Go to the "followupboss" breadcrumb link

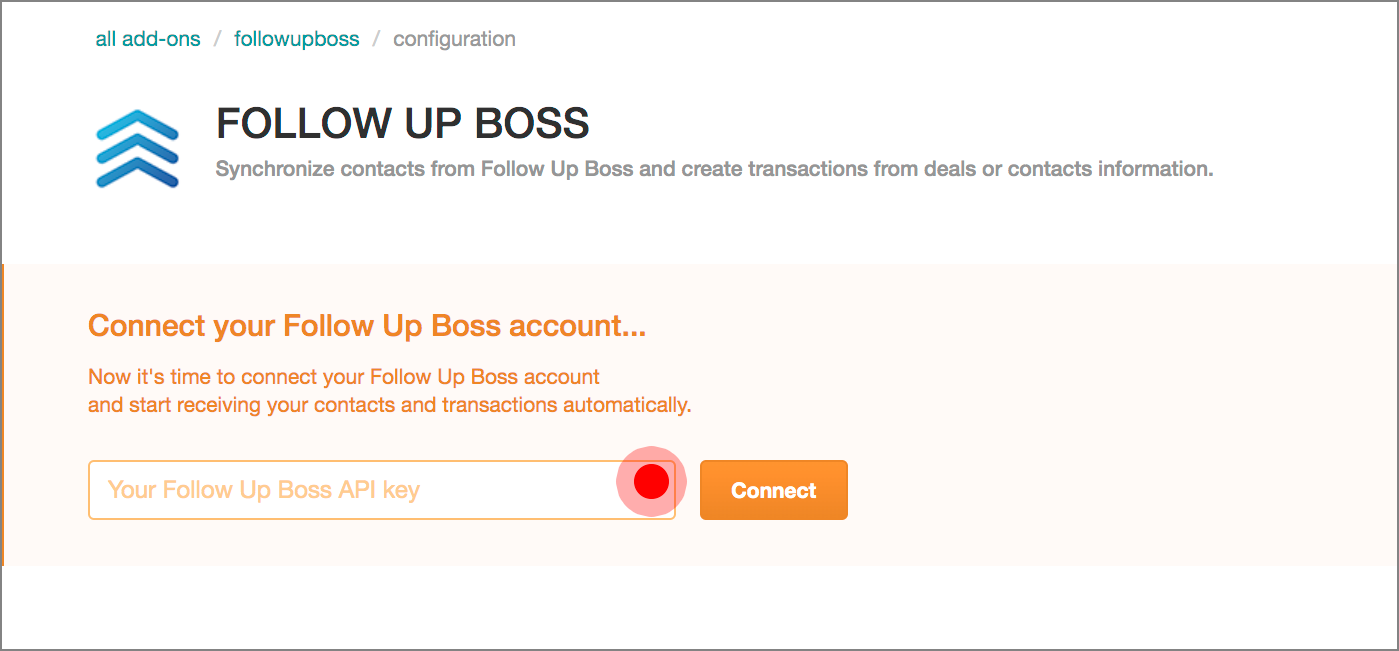pos(297,40)
